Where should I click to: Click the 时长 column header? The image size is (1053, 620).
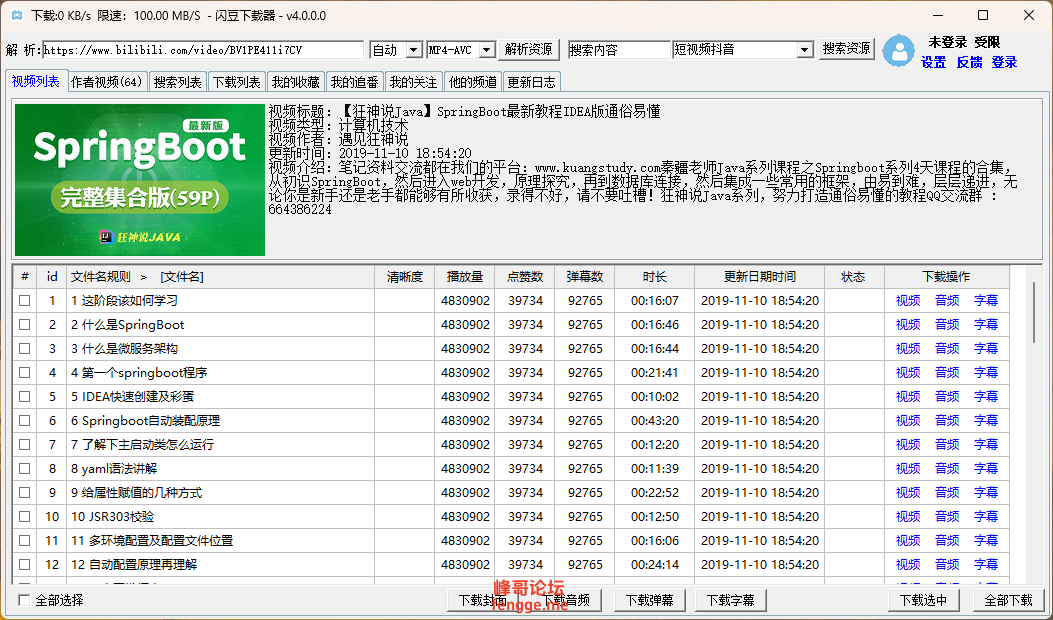click(x=655, y=277)
